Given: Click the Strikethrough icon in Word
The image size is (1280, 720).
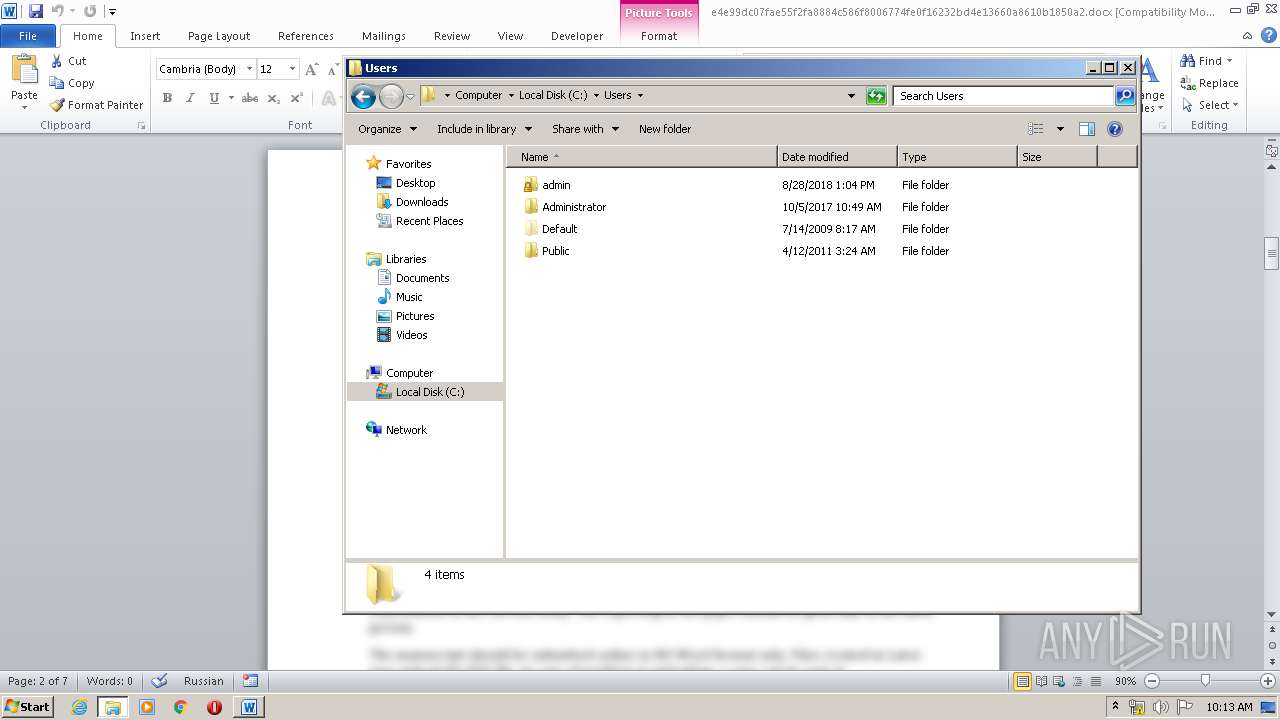Looking at the screenshot, I should coord(250,98).
